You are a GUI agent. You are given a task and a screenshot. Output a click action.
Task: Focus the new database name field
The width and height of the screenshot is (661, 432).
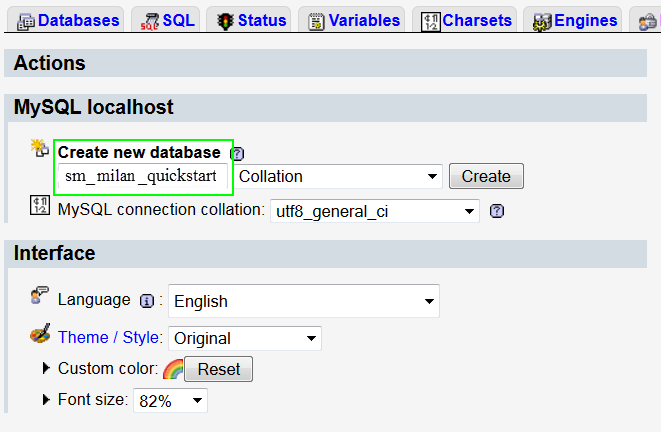coord(143,176)
